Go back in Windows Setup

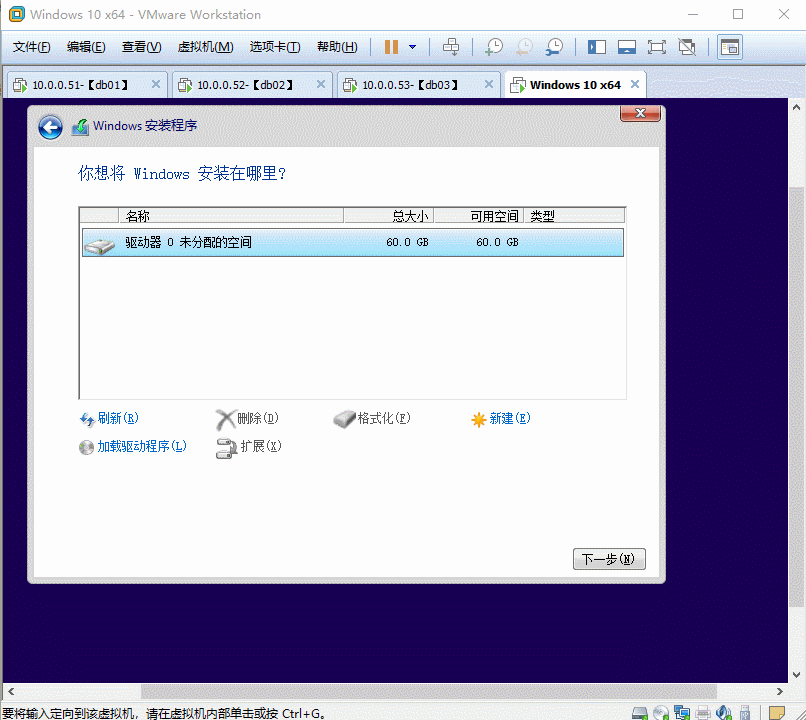(x=50, y=127)
